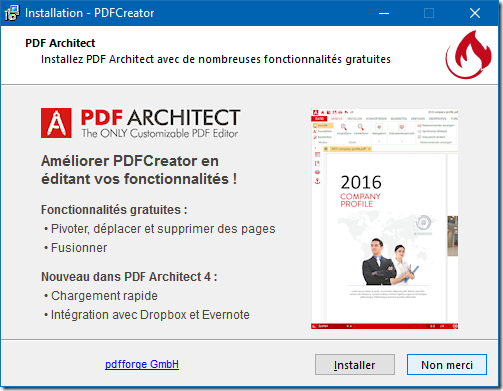Minimize the Installation window
Viewport: 503px width, 391px height.
point(384,13)
